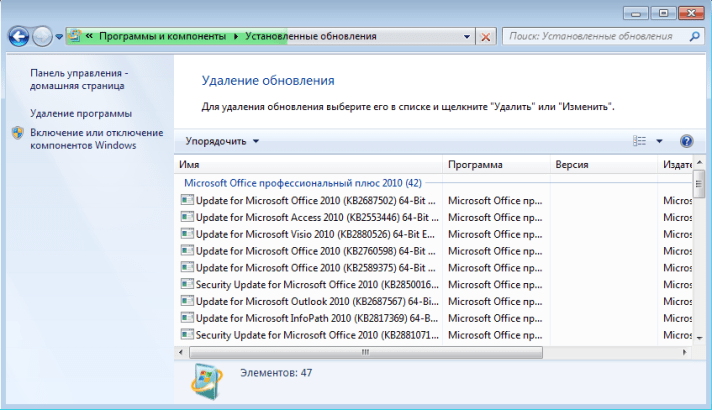Click the horizontal scrollbar left arrow
Image resolution: width=712 pixels, height=410 pixels.
(181, 352)
